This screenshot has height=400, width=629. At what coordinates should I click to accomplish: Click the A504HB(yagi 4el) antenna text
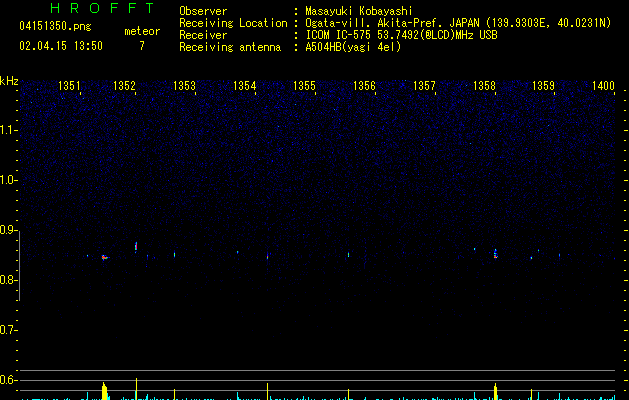click(353, 47)
